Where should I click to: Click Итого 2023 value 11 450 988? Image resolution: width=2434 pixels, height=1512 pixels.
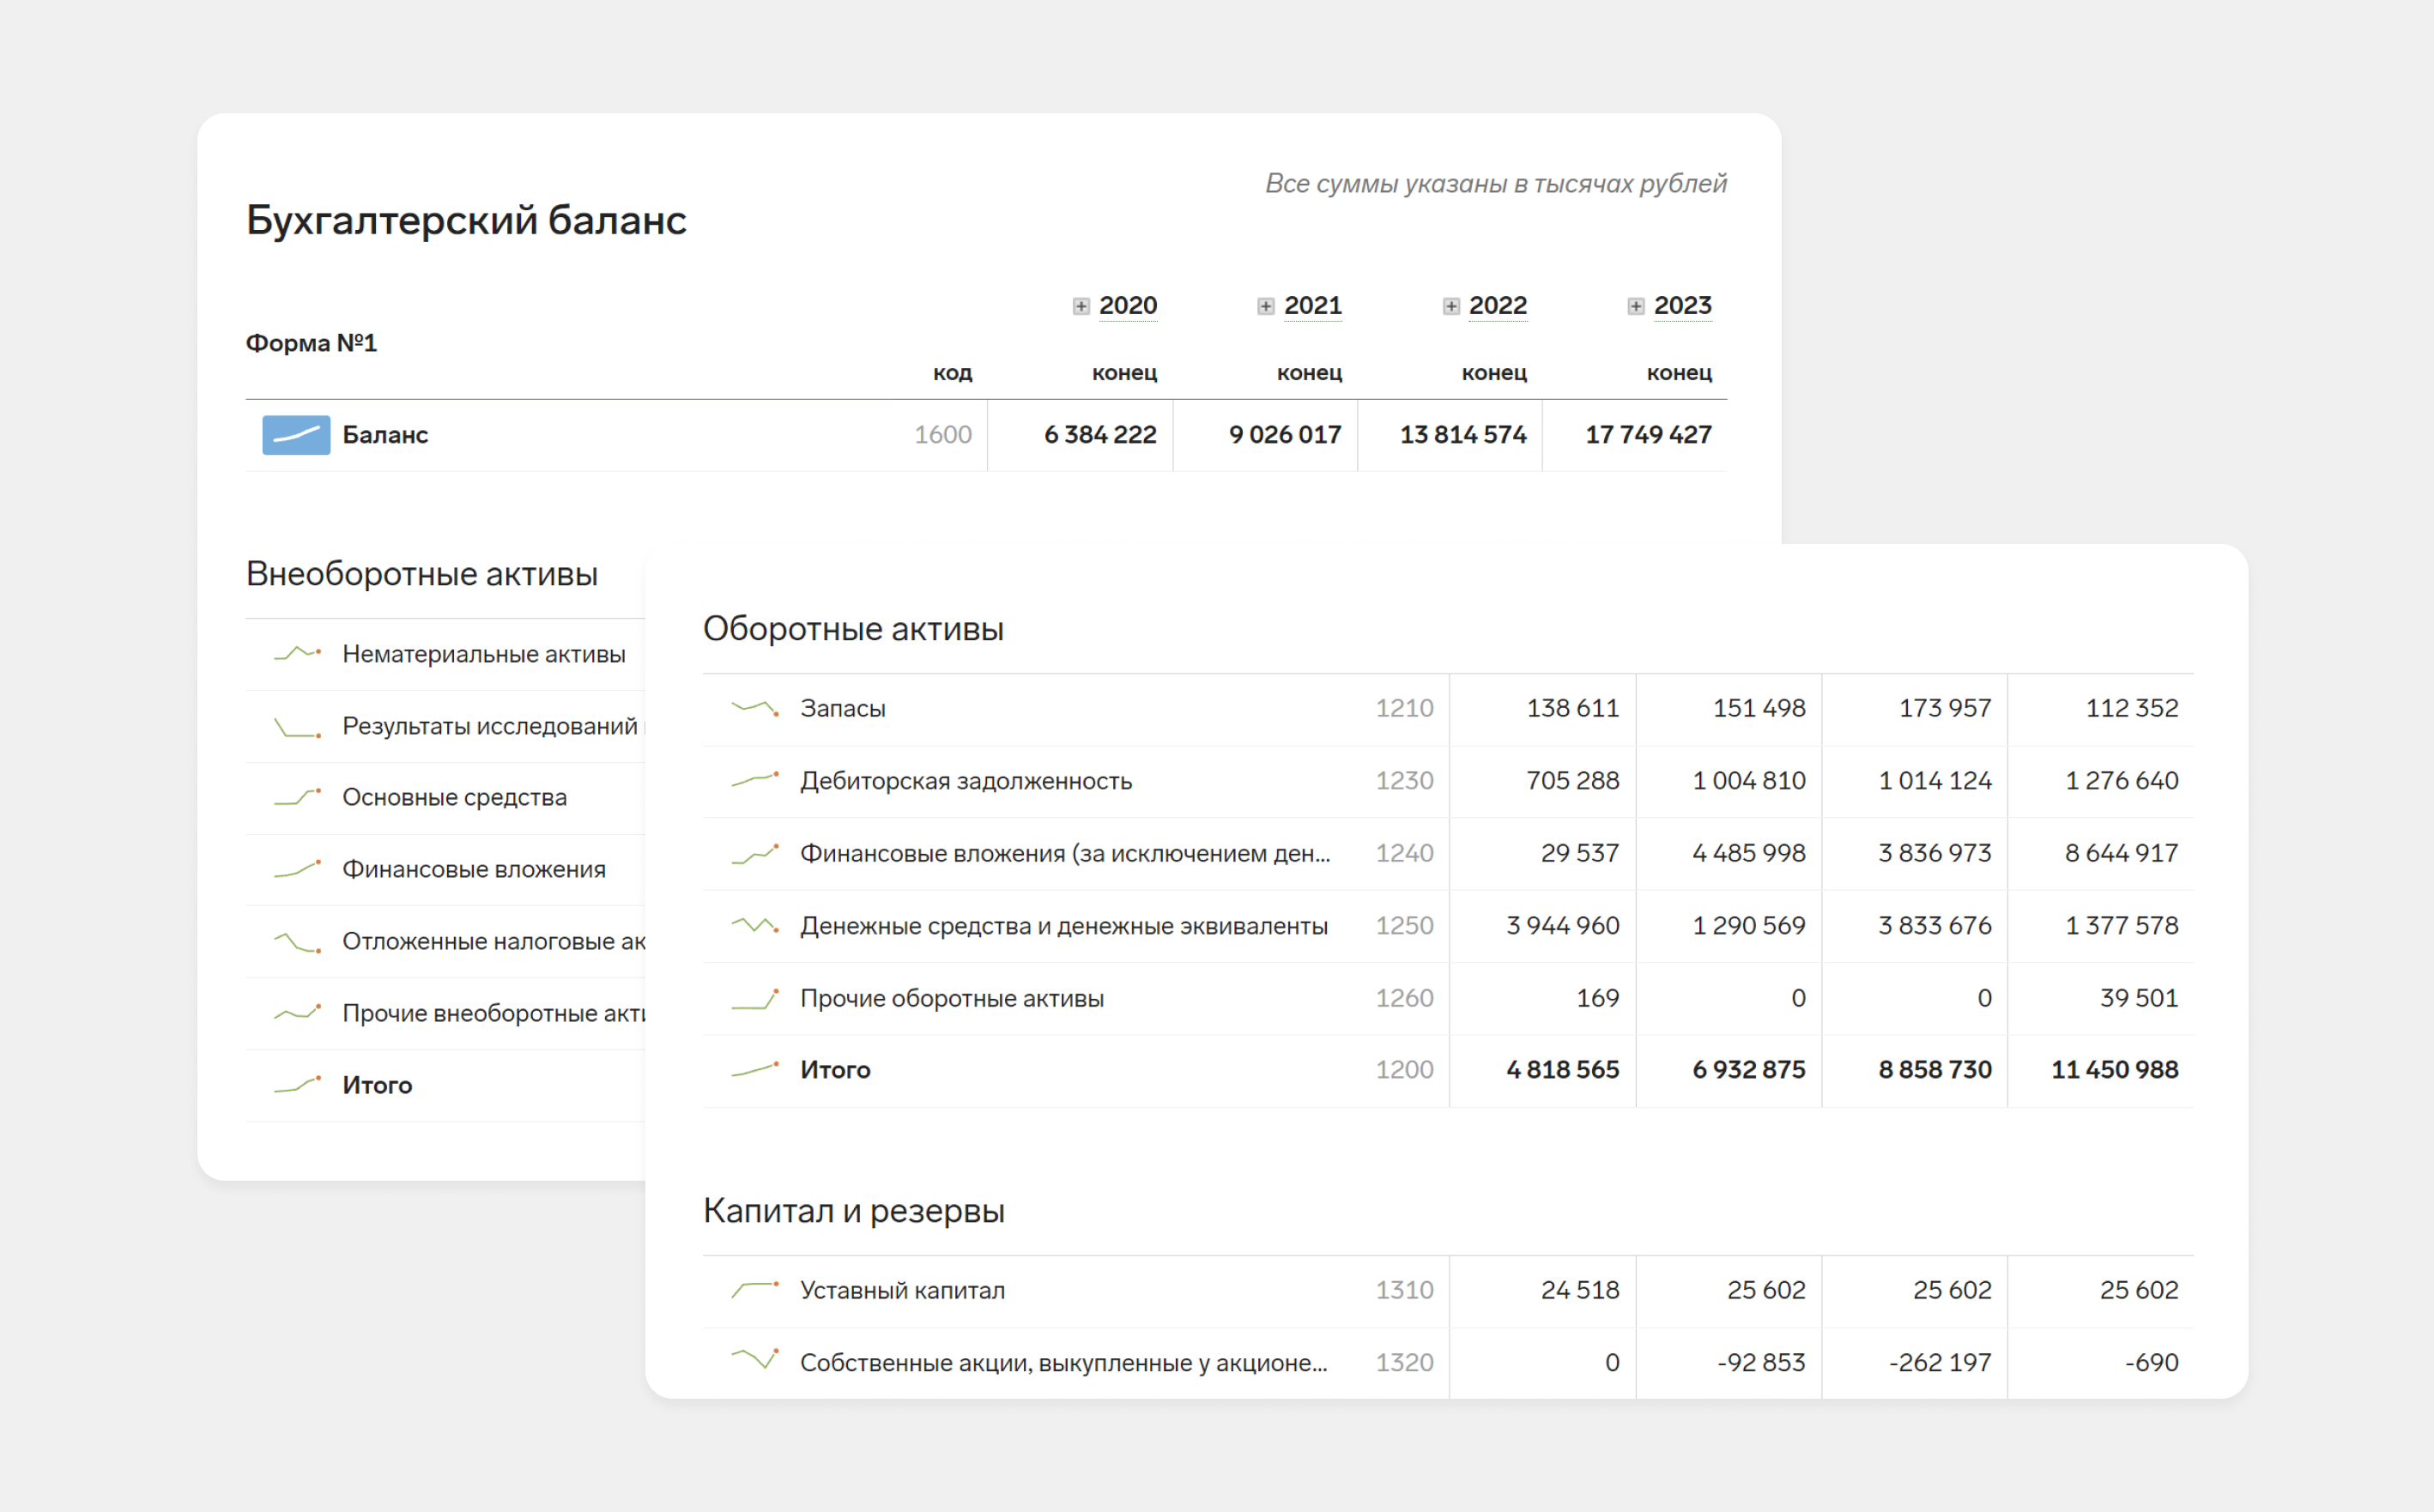pyautogui.click(x=2115, y=1070)
